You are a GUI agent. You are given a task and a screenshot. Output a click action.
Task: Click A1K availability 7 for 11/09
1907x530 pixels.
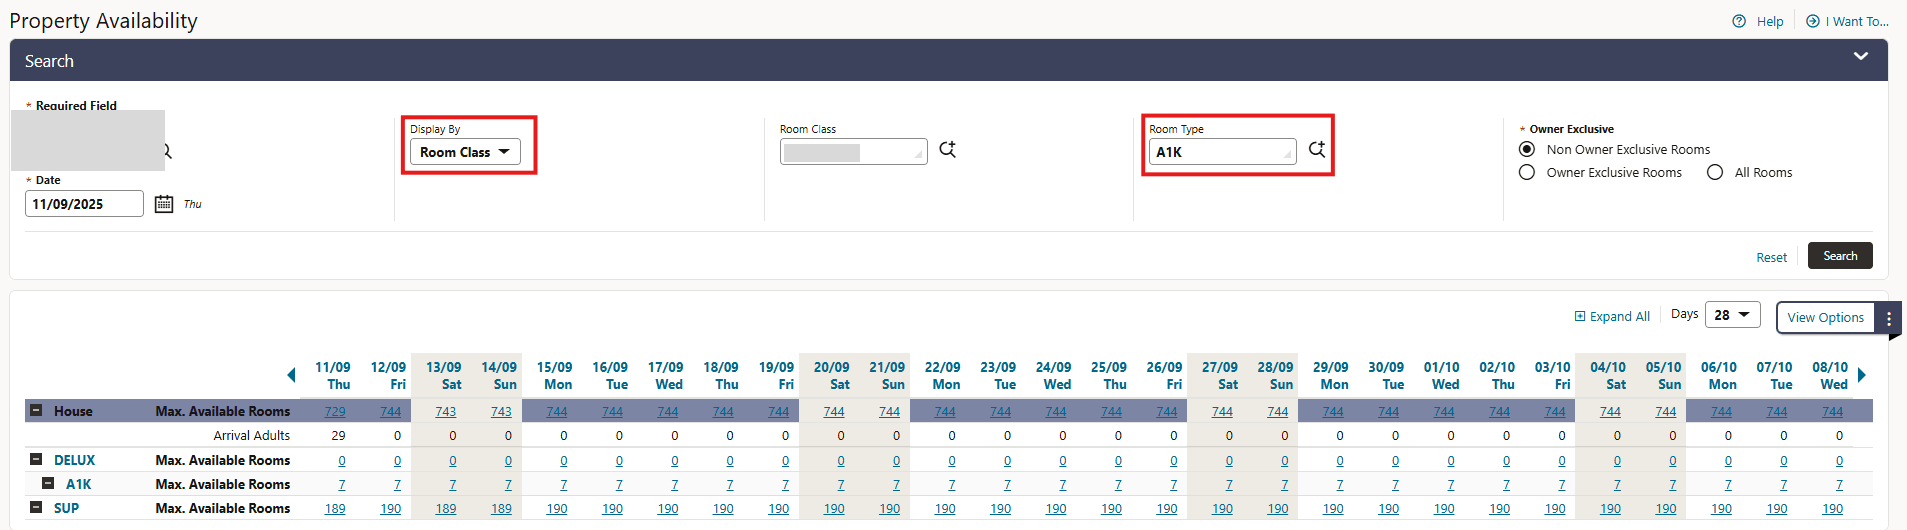(x=342, y=485)
